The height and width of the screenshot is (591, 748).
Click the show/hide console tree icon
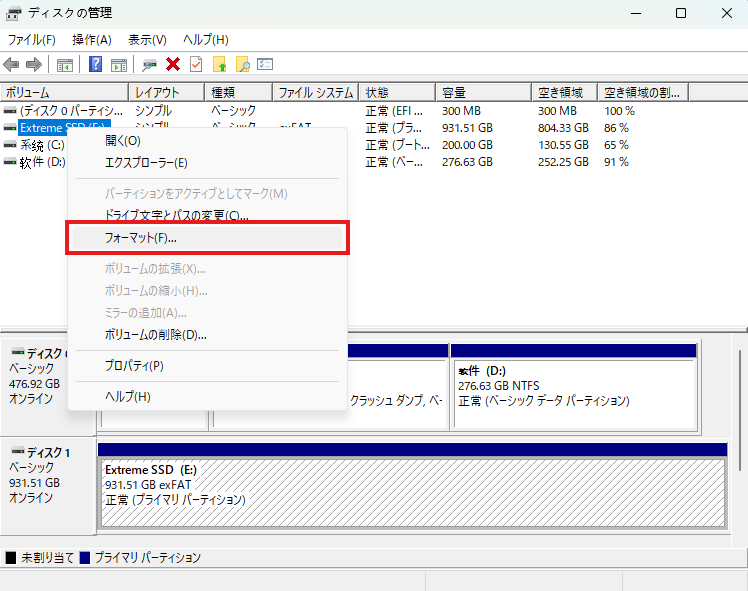click(65, 65)
